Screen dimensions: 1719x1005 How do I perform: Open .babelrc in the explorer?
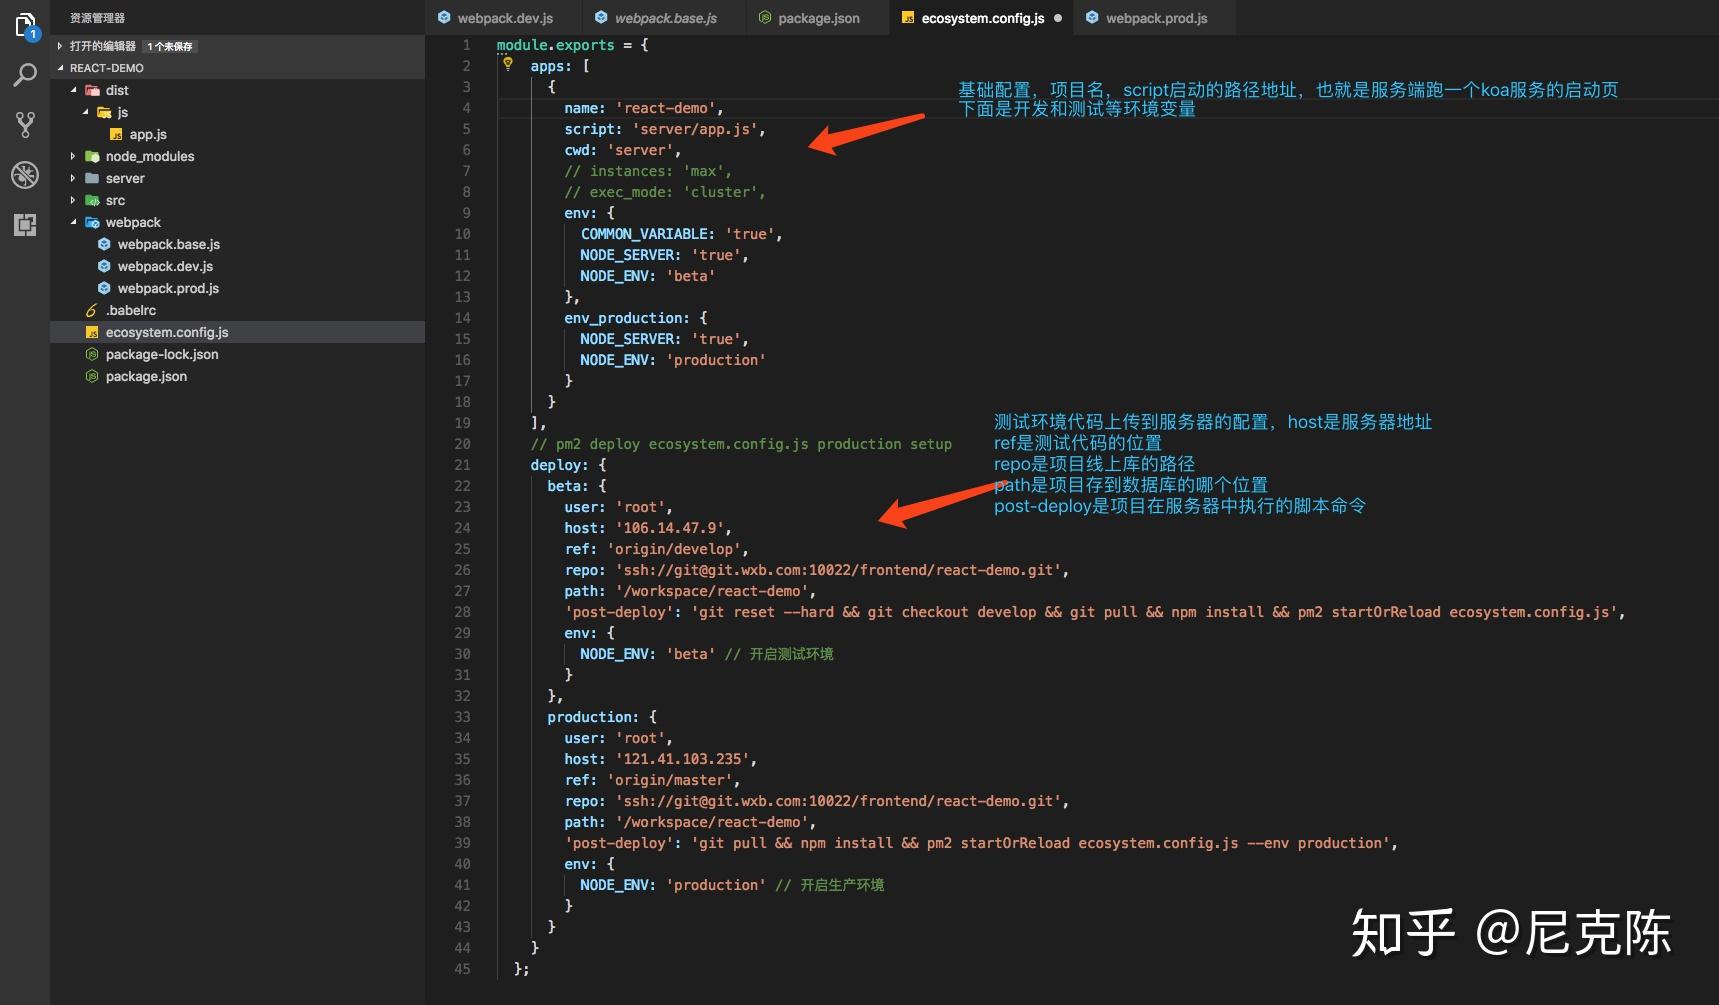click(x=131, y=310)
